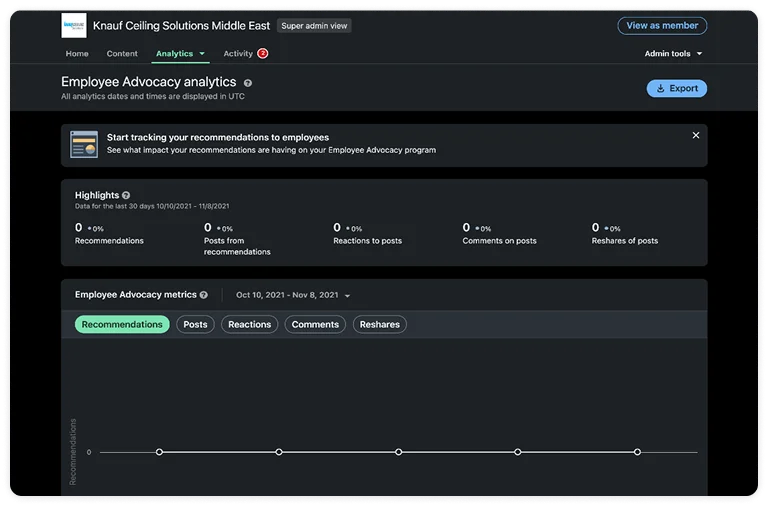Open the Oct 10 - Nov 8 date range dropdown
Image resolution: width=768 pixels, height=507 pixels.
[293, 295]
